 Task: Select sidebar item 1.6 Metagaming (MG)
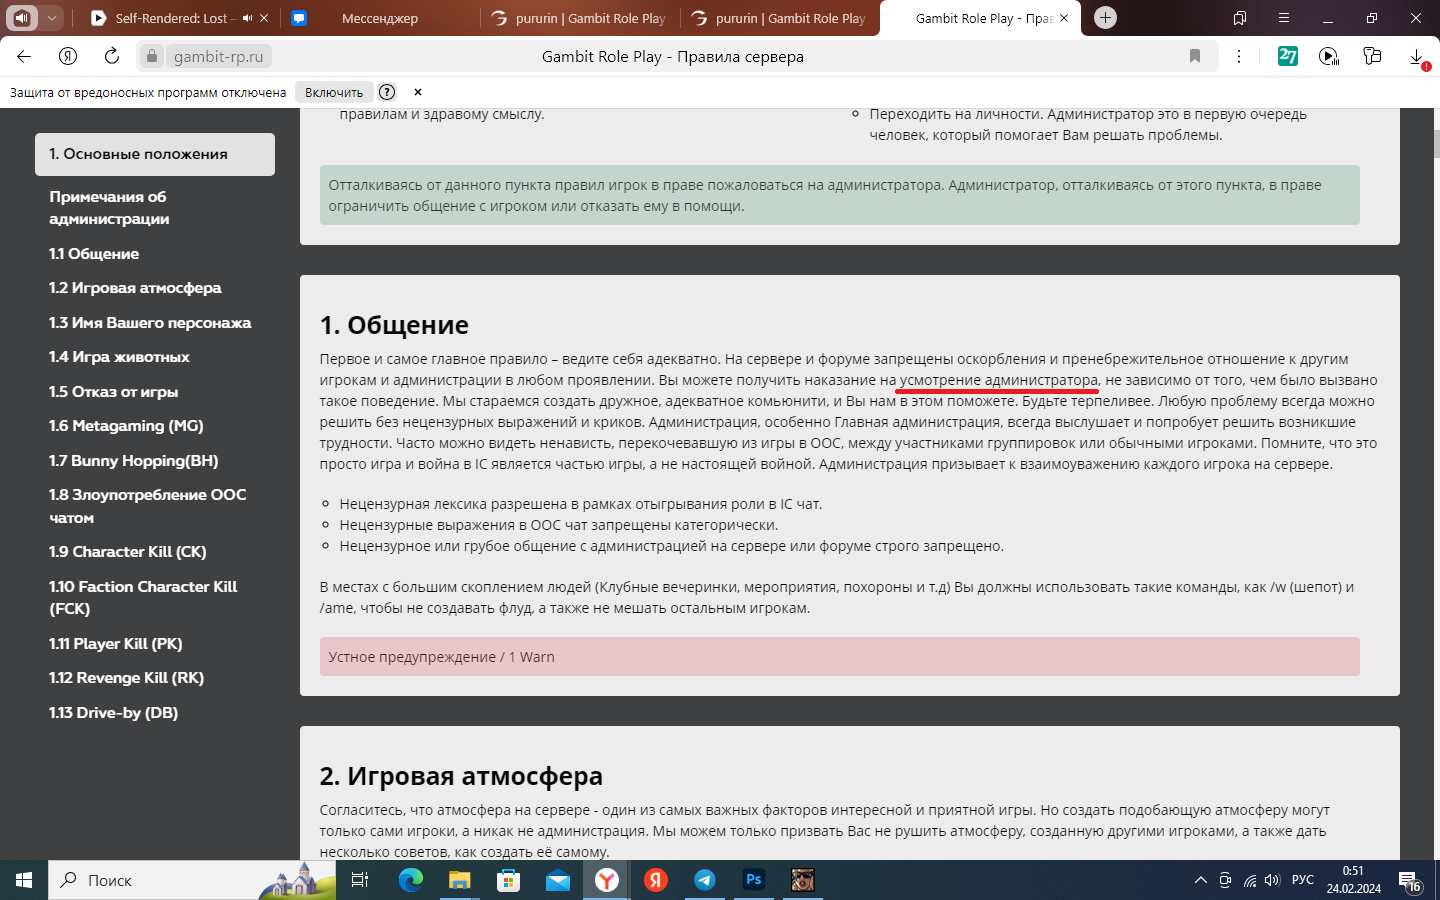pyautogui.click(x=126, y=426)
